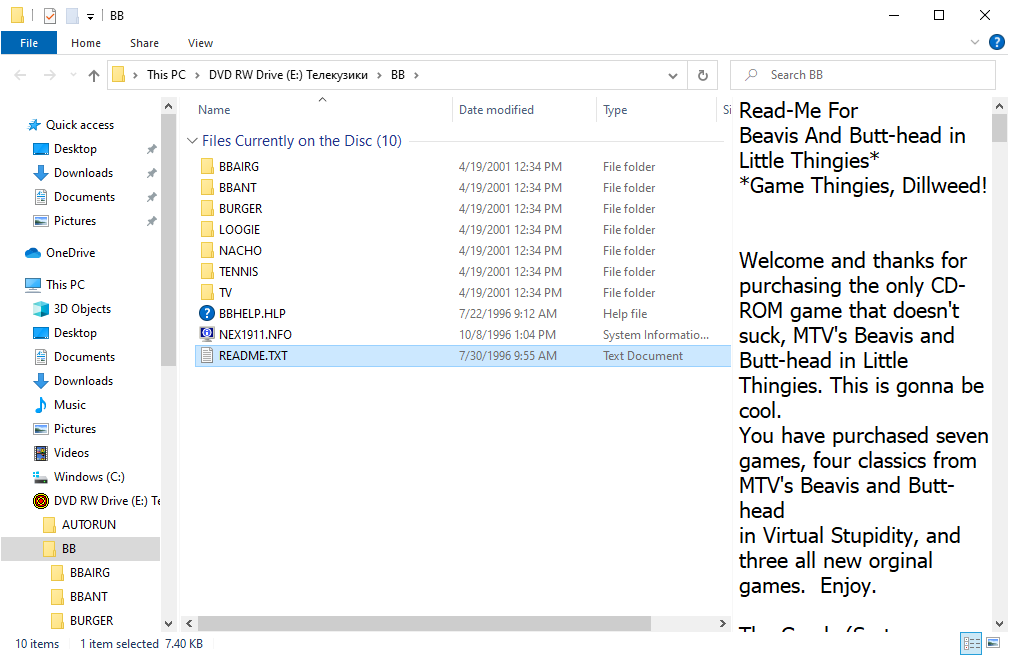Refresh the BB folder view

pos(703,75)
